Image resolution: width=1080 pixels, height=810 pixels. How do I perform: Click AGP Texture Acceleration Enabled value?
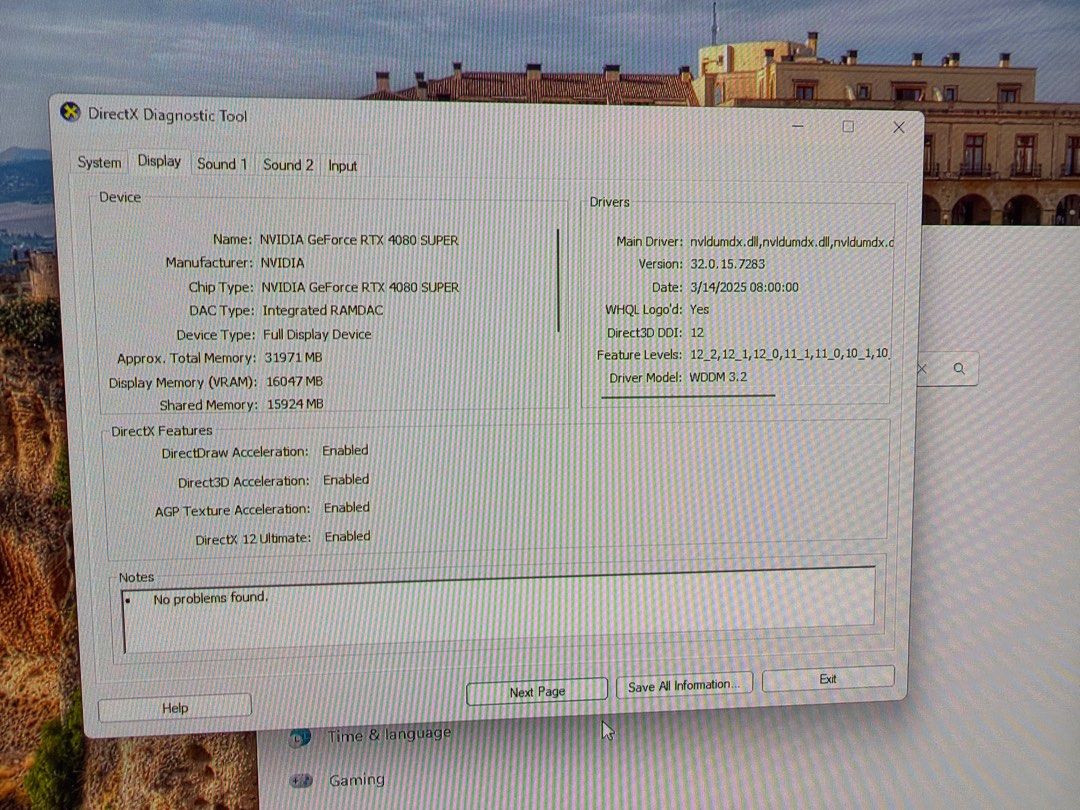(x=346, y=508)
